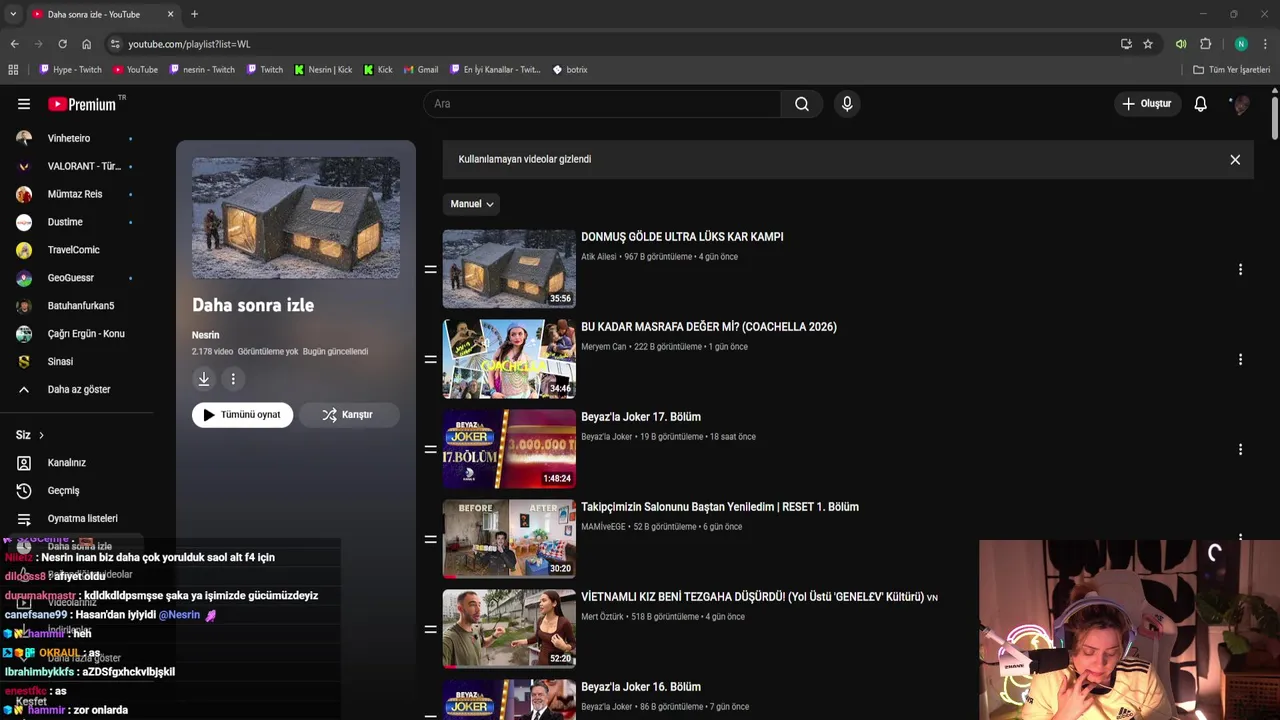Dismiss the Kullanılamayan videolar gizlendi notice
Screen dimensions: 1280x720
(x=1235, y=160)
